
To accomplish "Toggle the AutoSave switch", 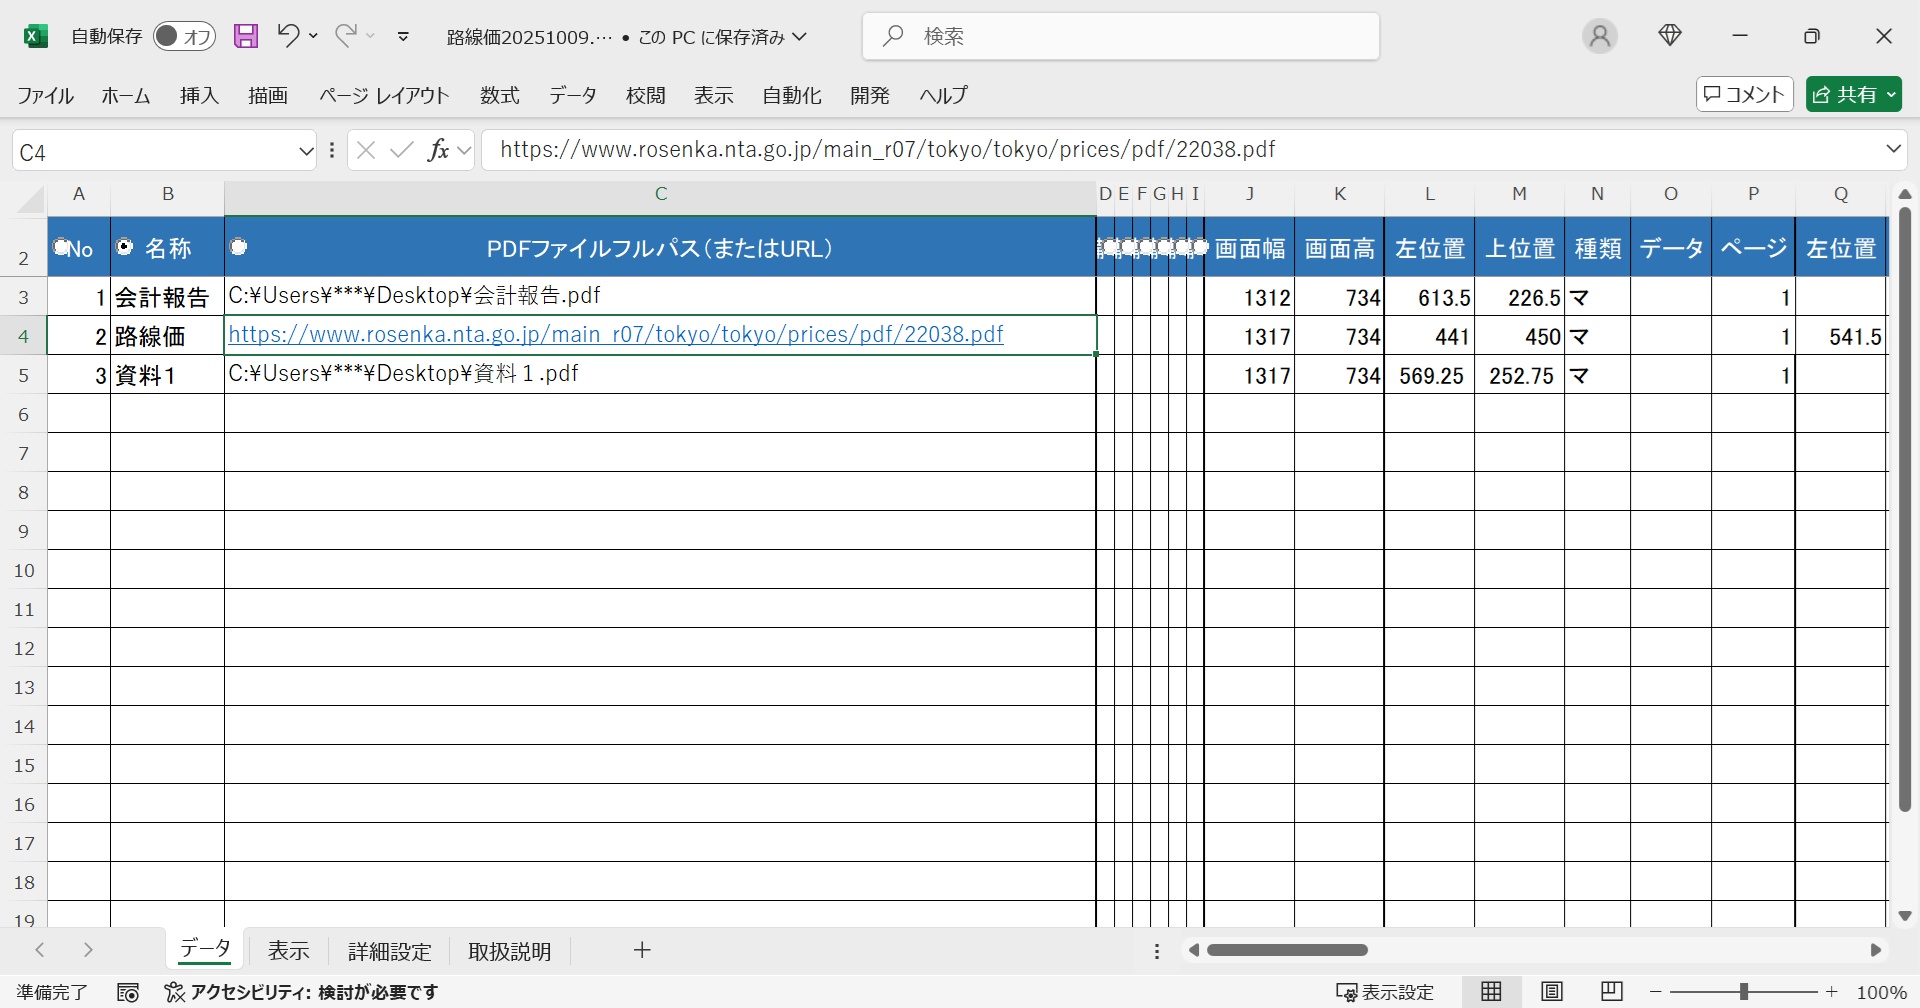I will tap(184, 37).
